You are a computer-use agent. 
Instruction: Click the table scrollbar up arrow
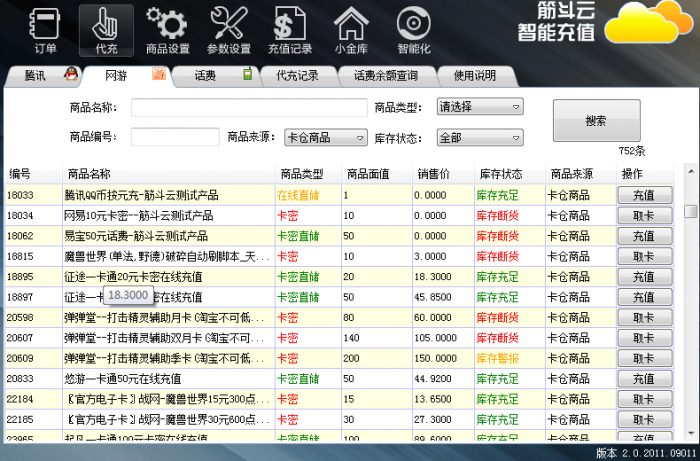tap(691, 171)
